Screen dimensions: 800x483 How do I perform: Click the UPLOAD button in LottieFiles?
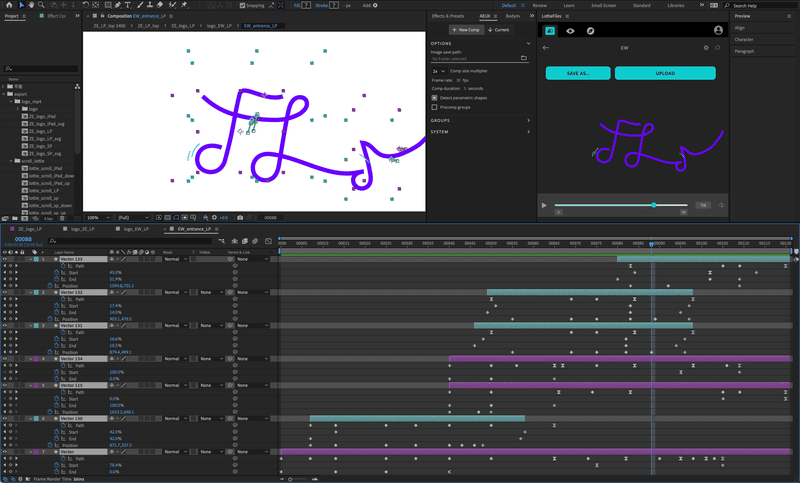(665, 73)
